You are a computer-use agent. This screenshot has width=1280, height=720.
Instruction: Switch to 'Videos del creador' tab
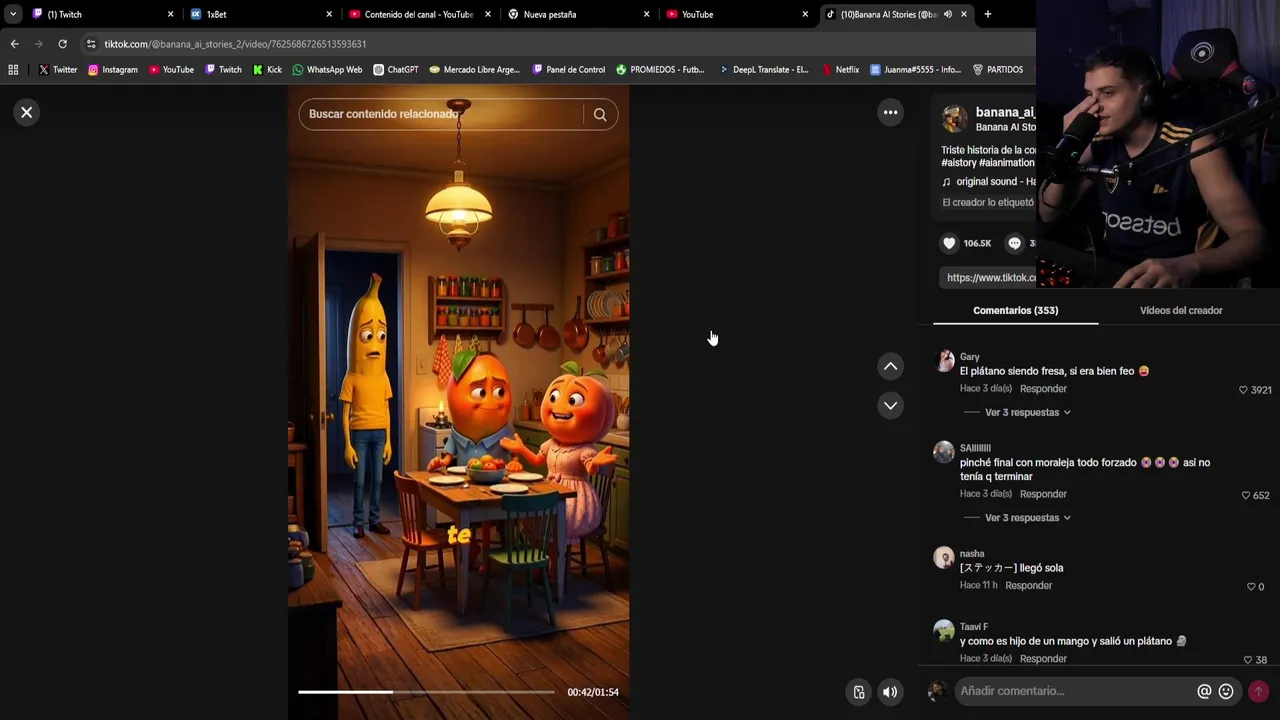1181,310
